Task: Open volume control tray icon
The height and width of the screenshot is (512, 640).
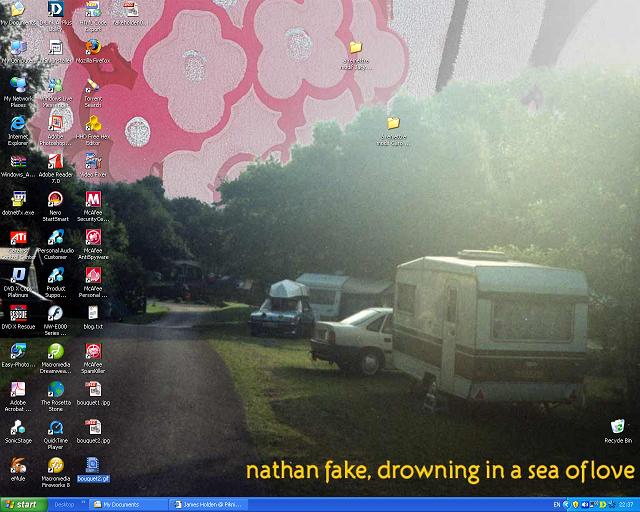Action: 585,505
